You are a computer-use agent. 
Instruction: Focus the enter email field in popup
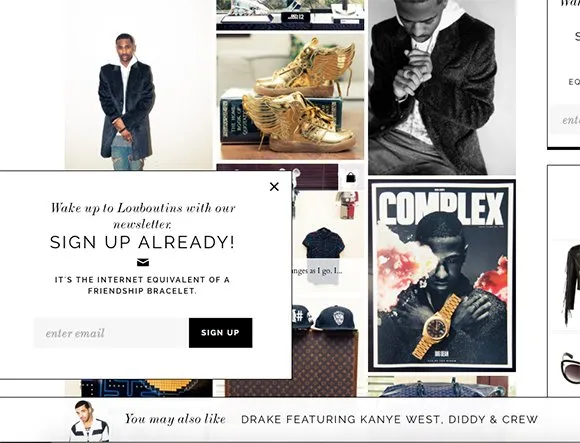111,333
